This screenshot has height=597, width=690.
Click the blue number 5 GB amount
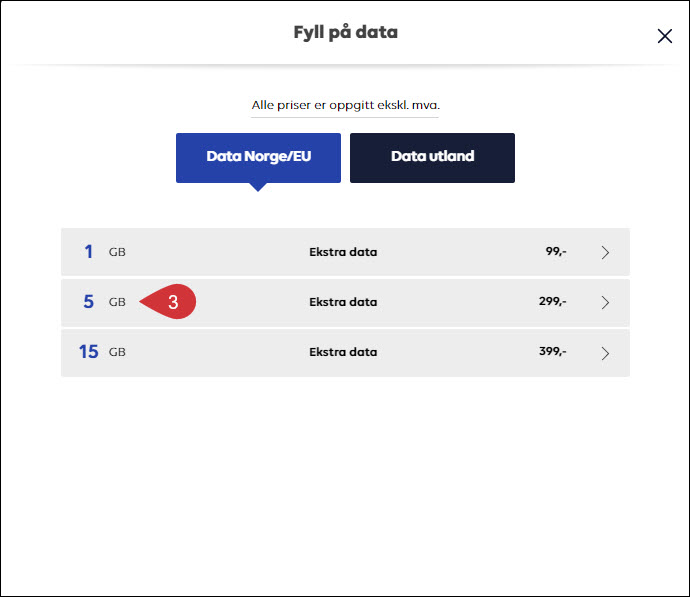click(88, 302)
